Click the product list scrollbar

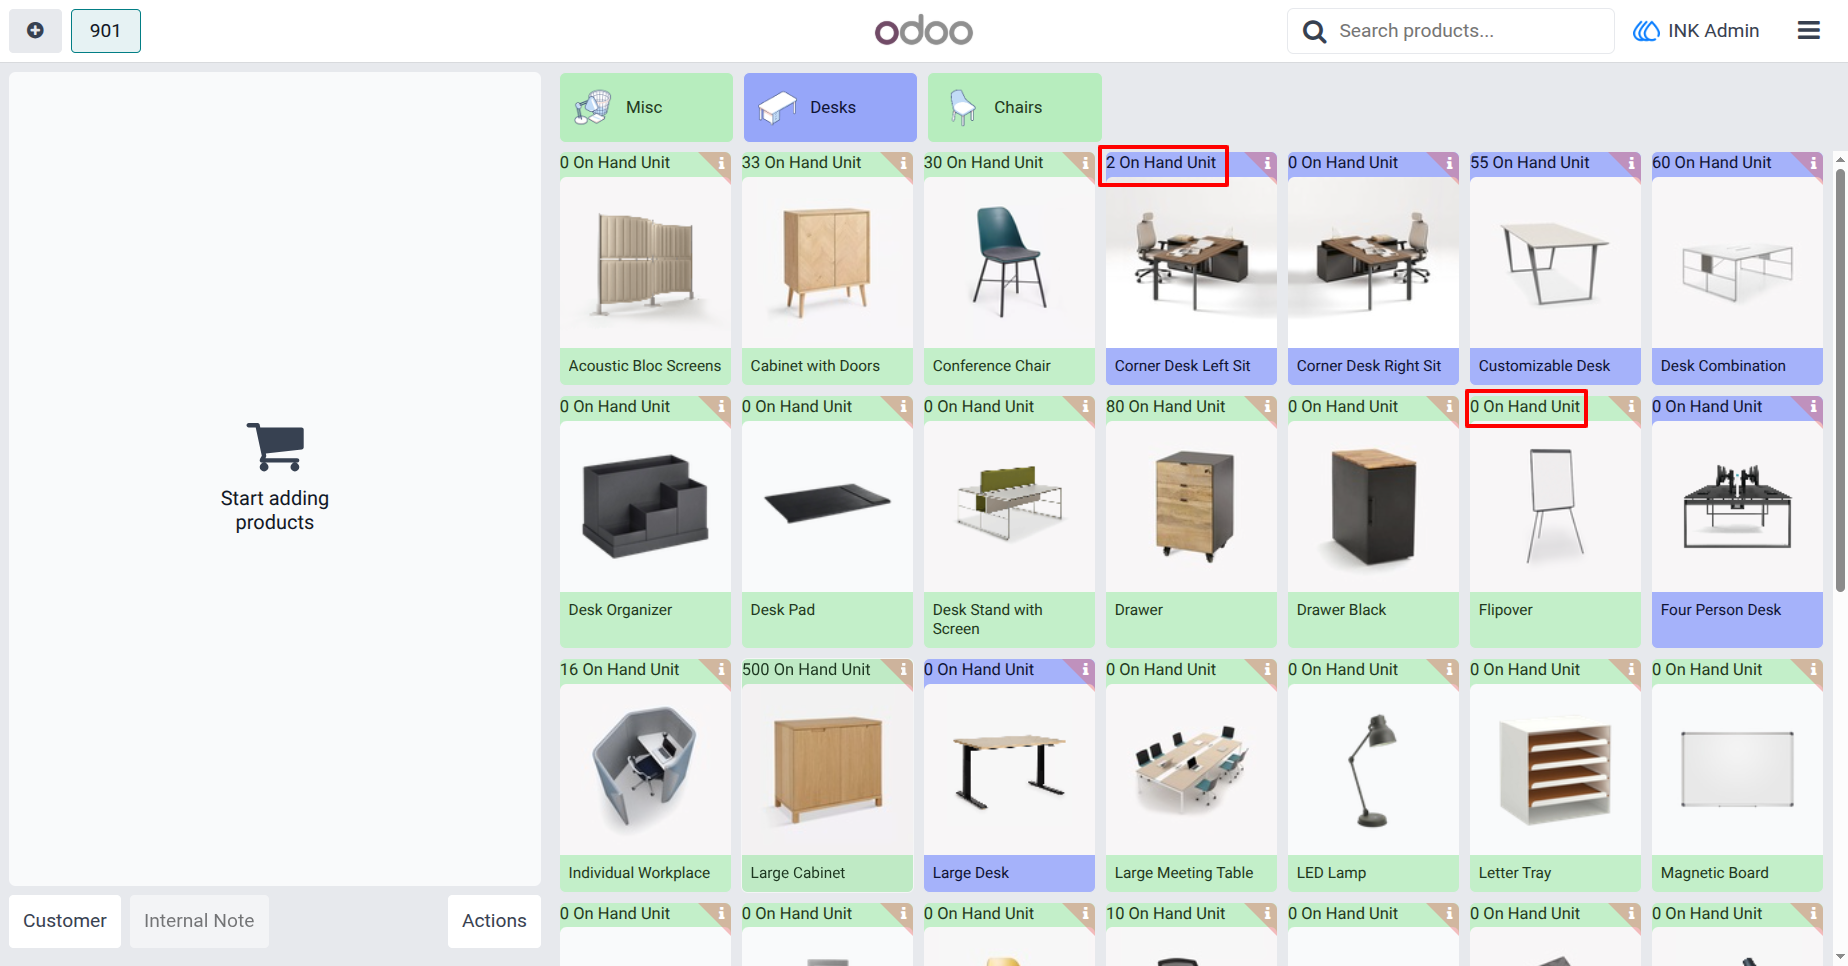(1840, 380)
